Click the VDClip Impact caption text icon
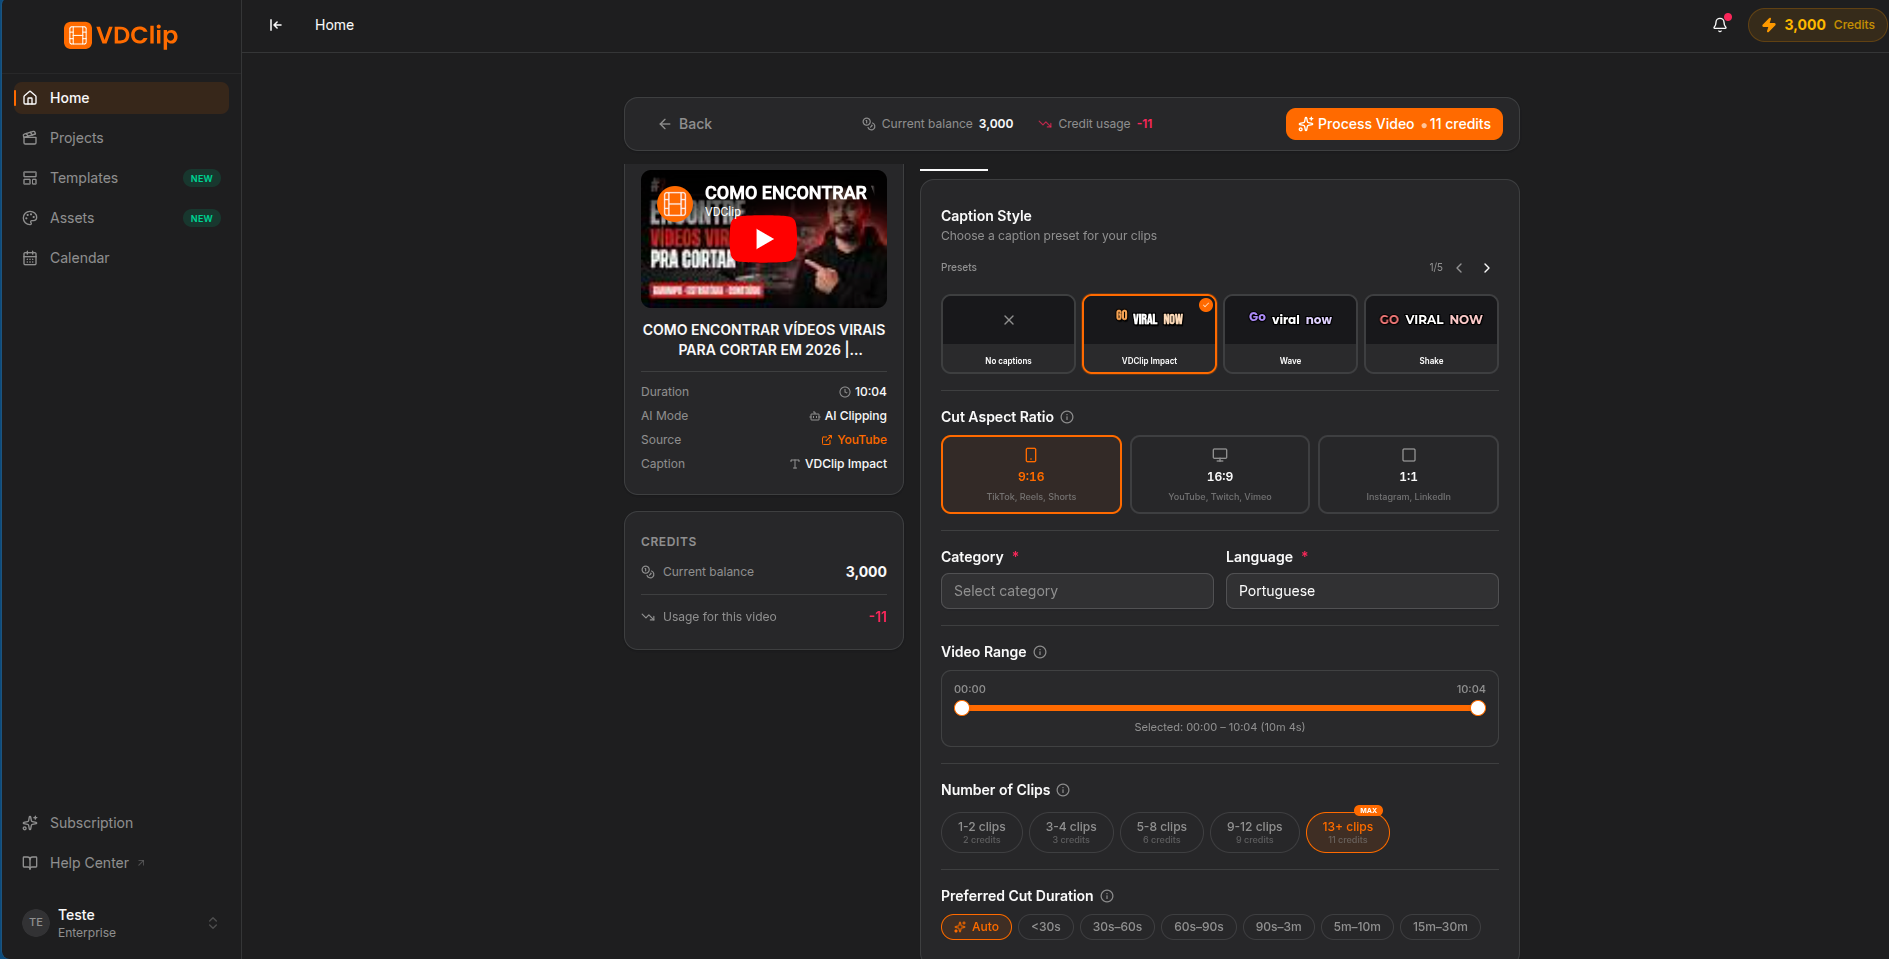Screen dimensions: 1889x959 (795, 464)
